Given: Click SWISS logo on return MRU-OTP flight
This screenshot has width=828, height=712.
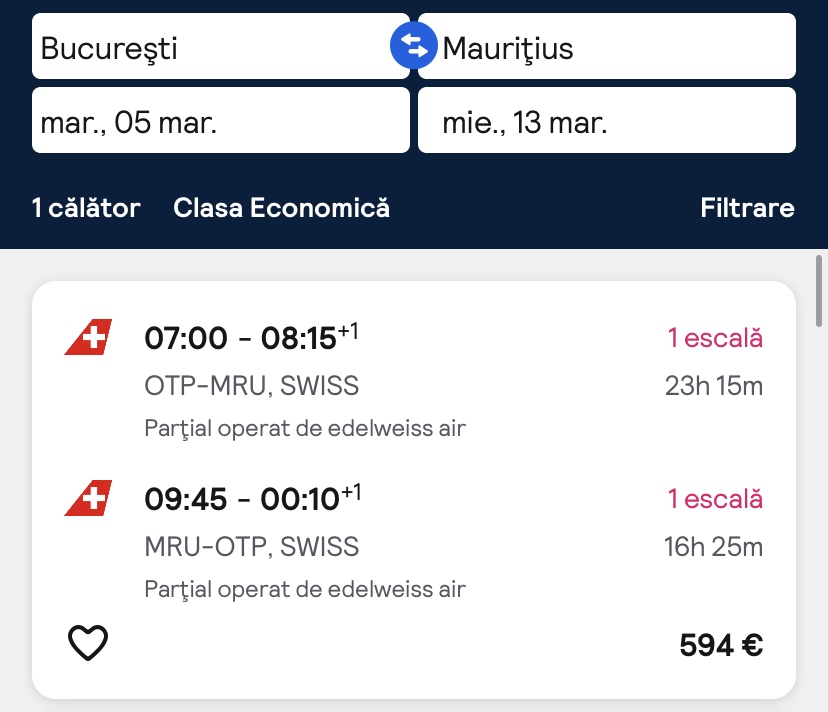Looking at the screenshot, I should coord(88,498).
